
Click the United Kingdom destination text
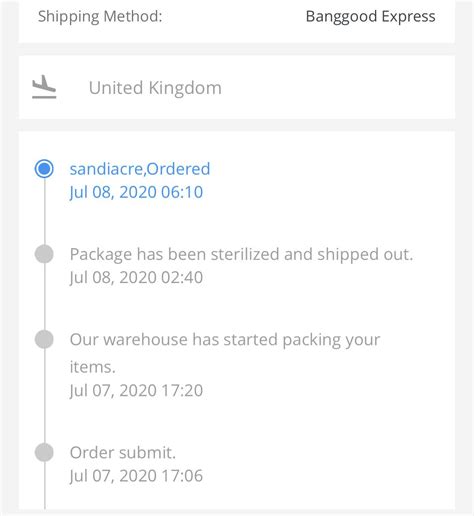tap(155, 88)
